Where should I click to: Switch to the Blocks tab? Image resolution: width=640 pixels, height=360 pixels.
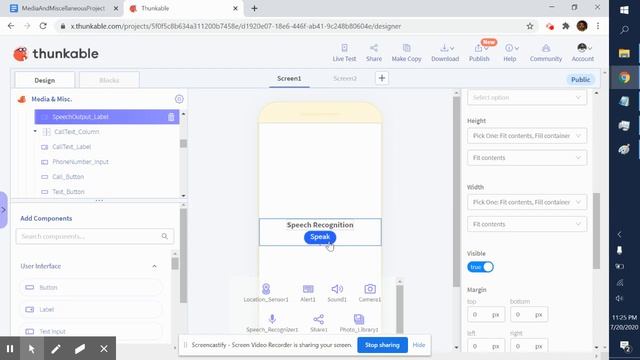109,80
